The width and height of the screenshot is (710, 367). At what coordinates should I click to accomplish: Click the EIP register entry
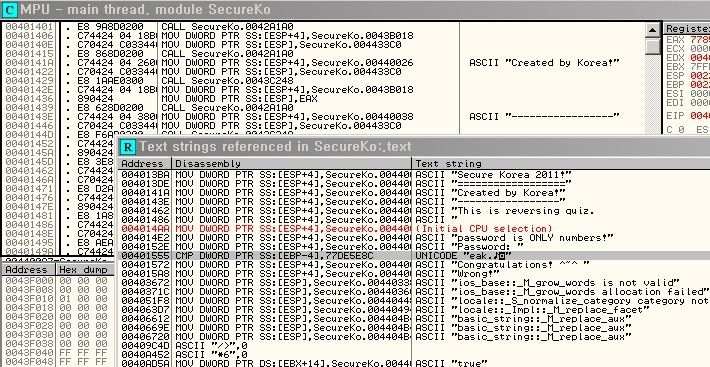coord(687,116)
